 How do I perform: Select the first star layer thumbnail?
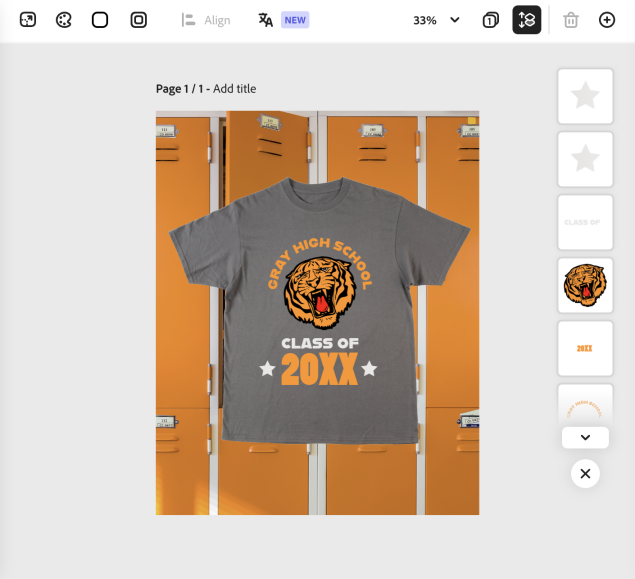click(585, 96)
